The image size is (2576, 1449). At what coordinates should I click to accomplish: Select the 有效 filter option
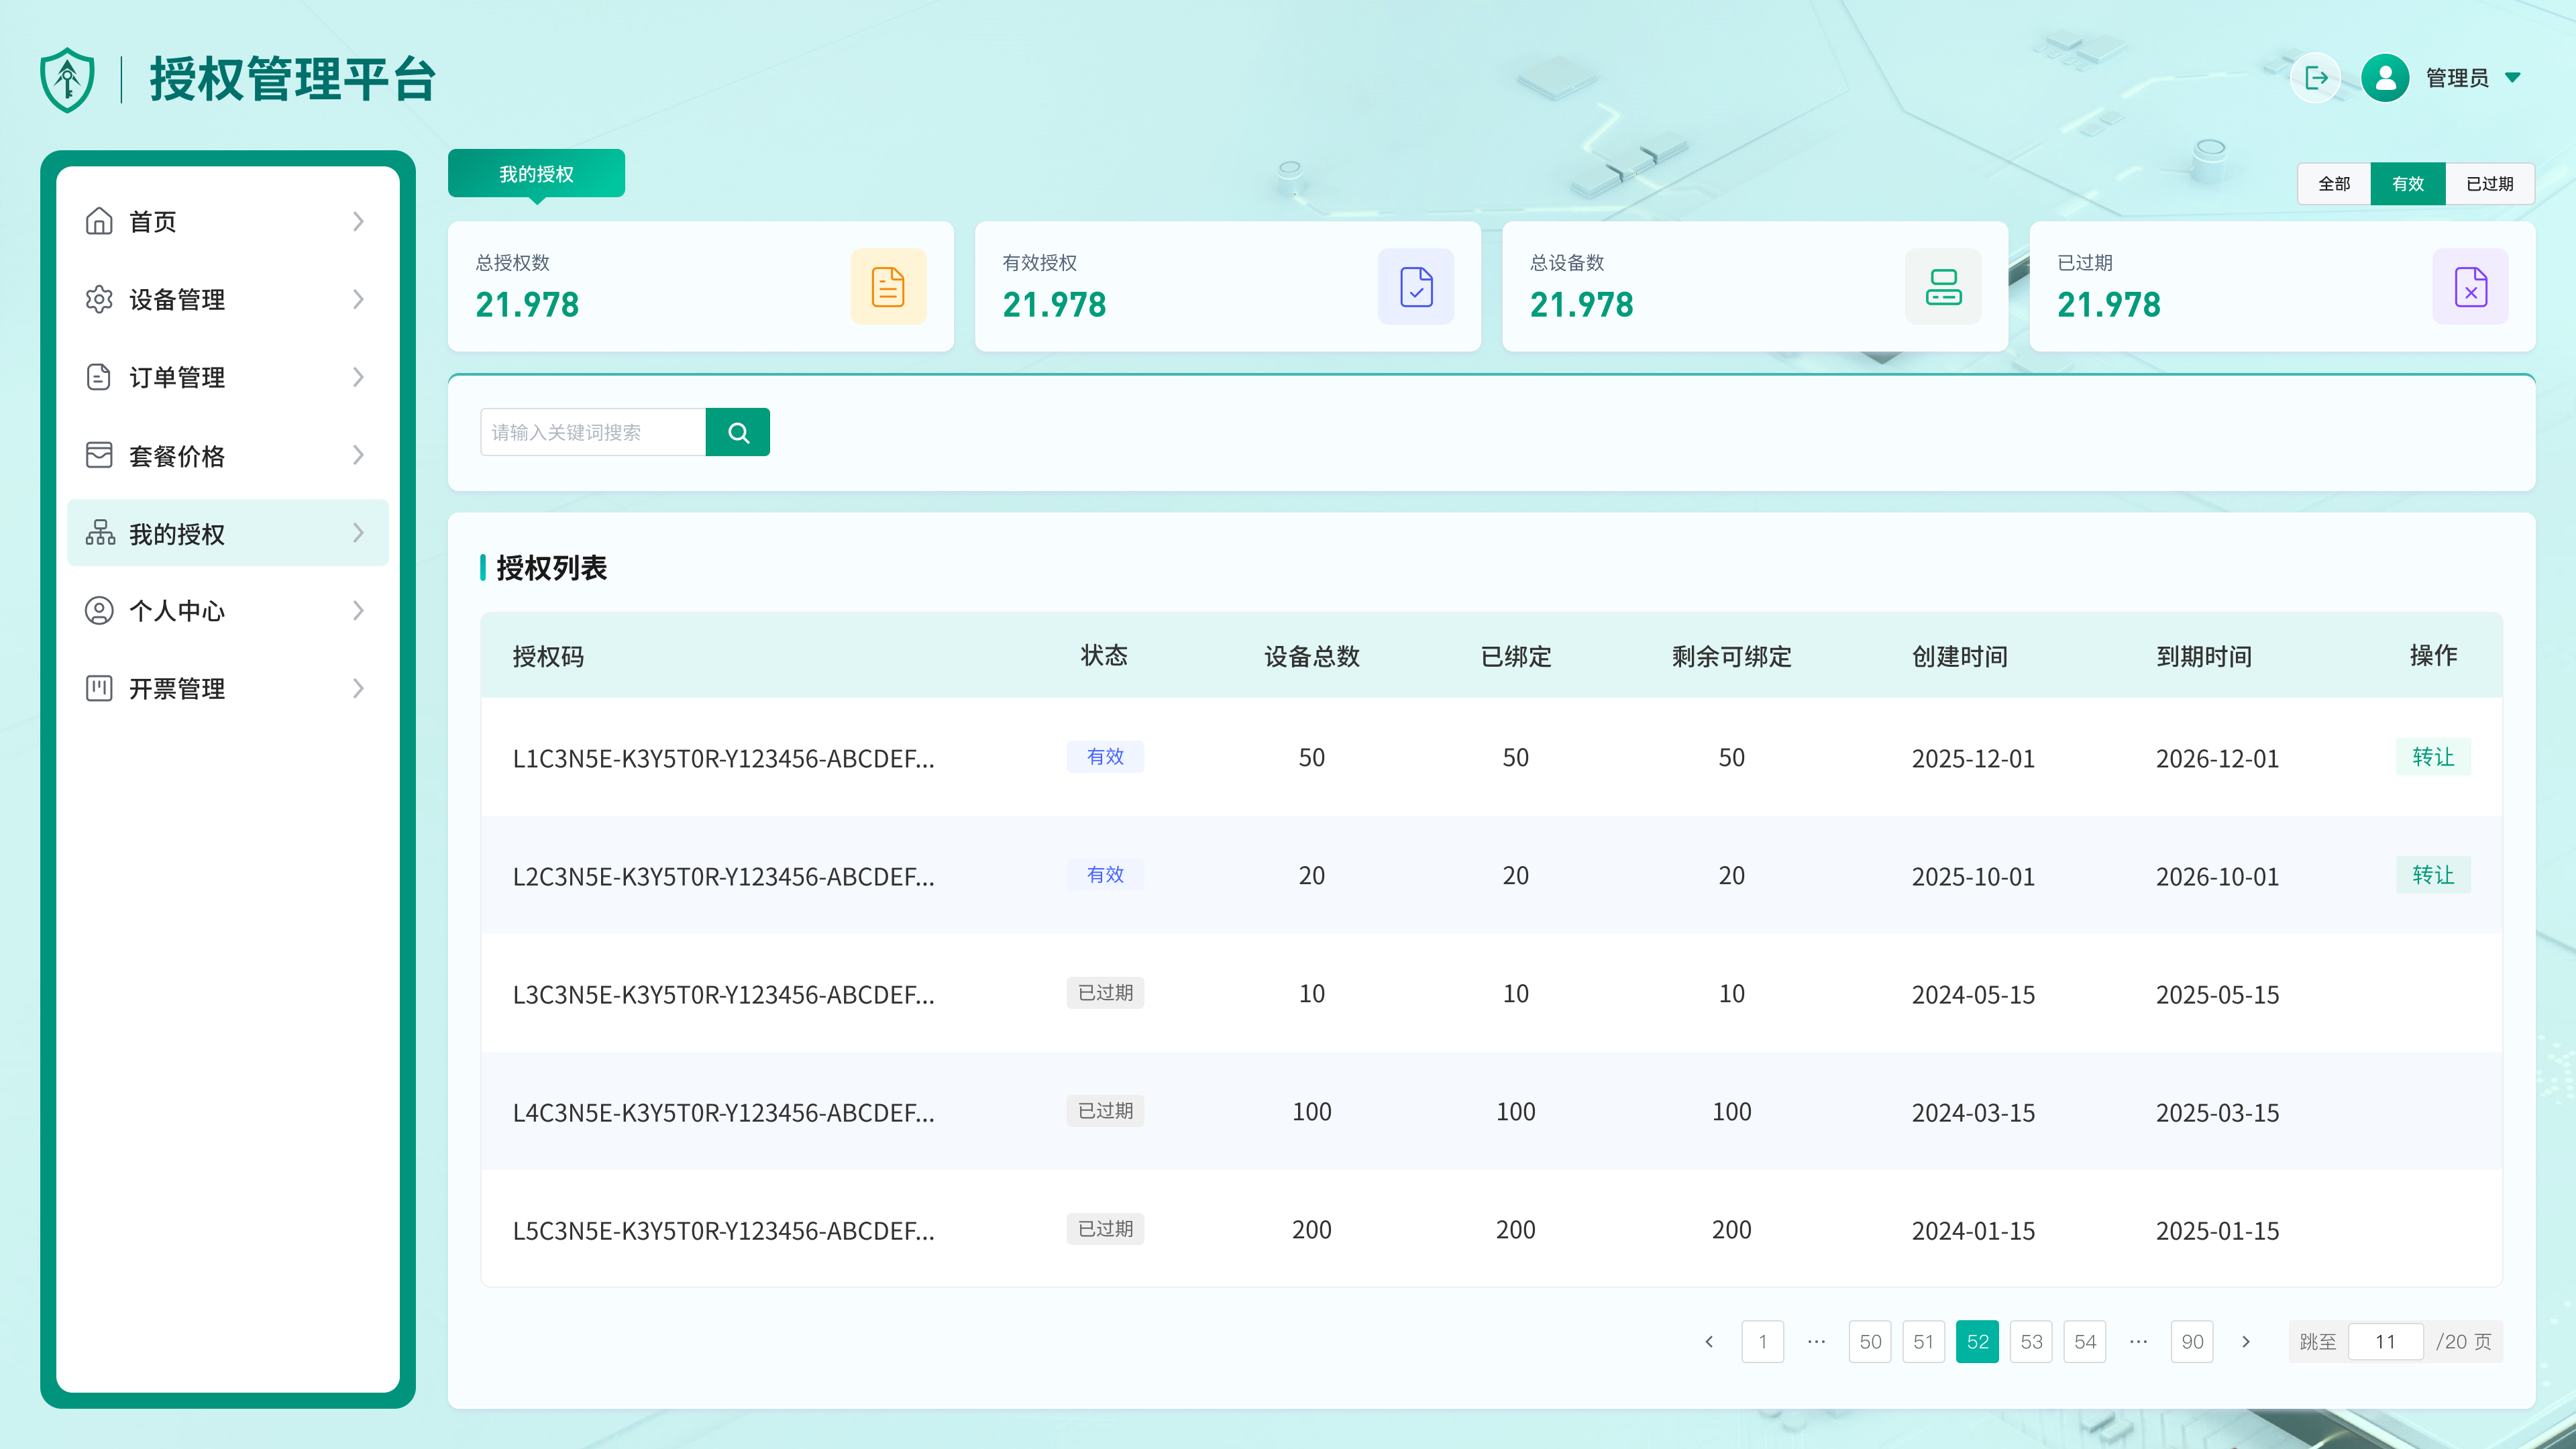(x=2408, y=184)
